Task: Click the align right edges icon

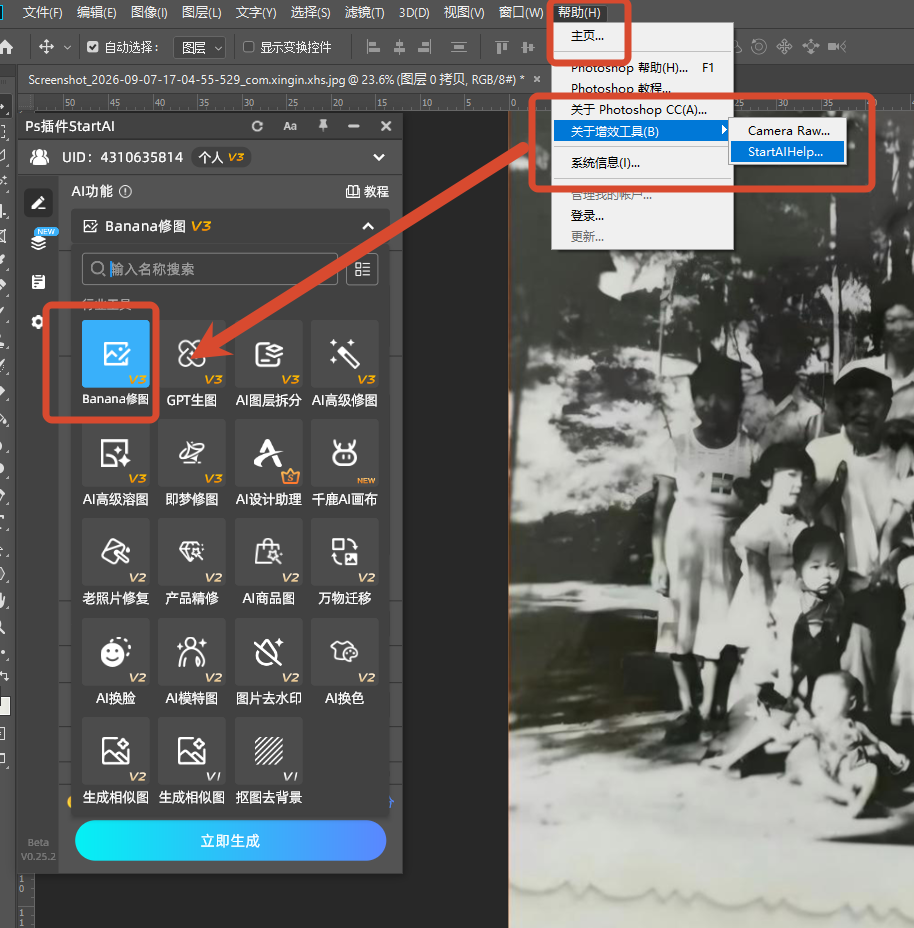Action: [x=424, y=47]
